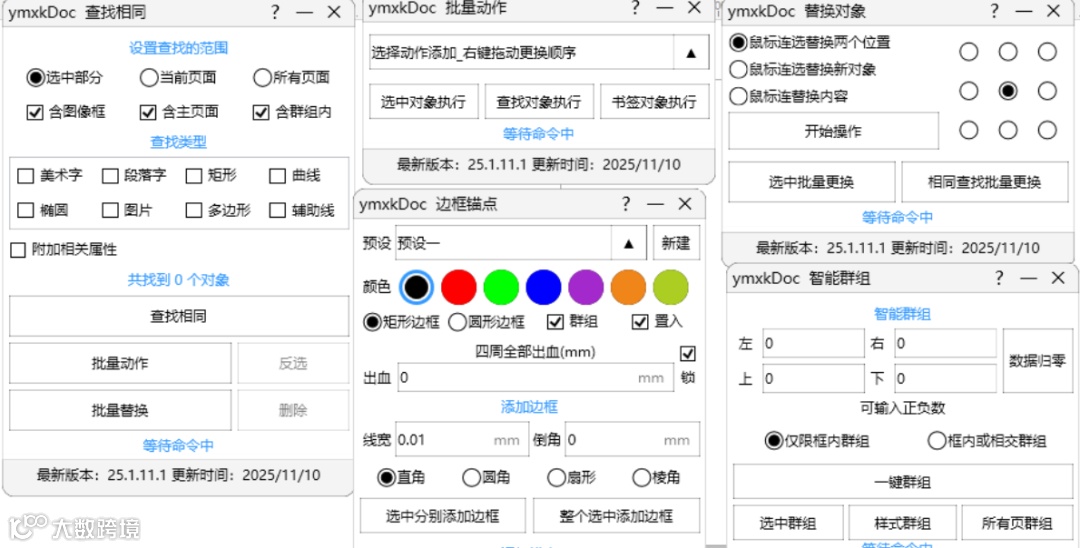This screenshot has width=1080, height=548.
Task: Enable 椭圆 search type
Action: coord(43,210)
